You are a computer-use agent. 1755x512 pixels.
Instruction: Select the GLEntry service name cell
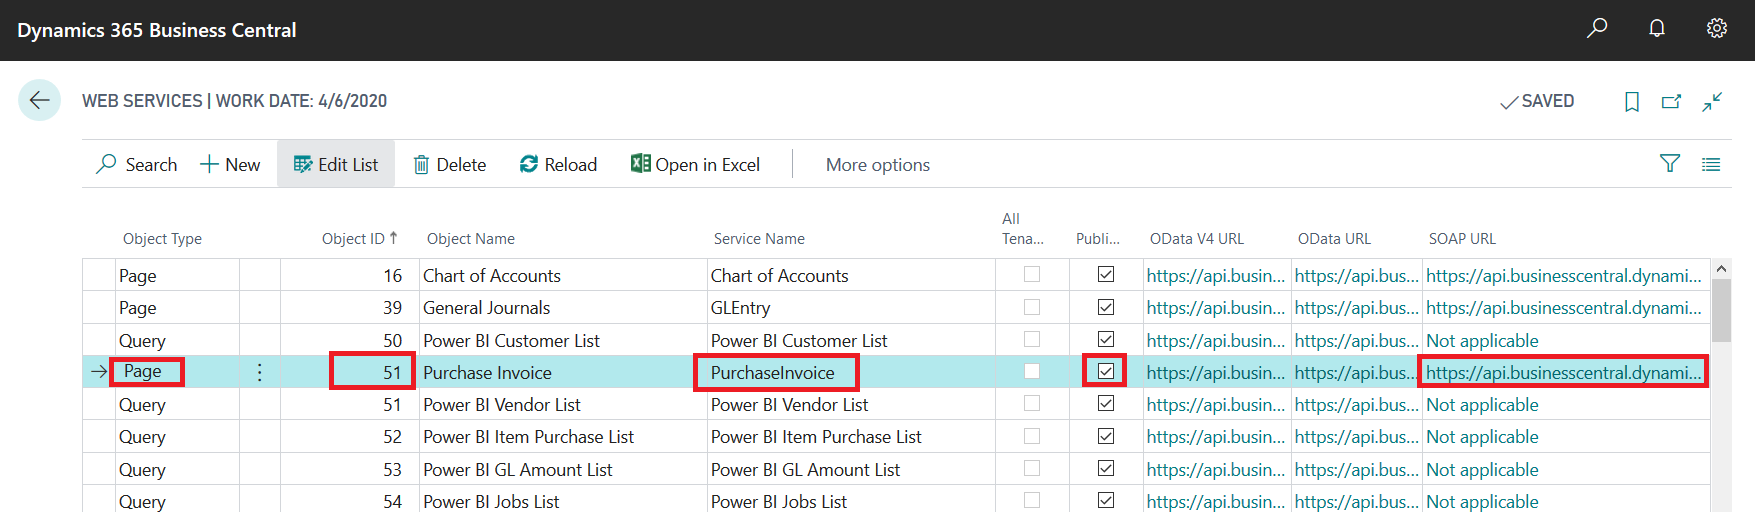851,307
